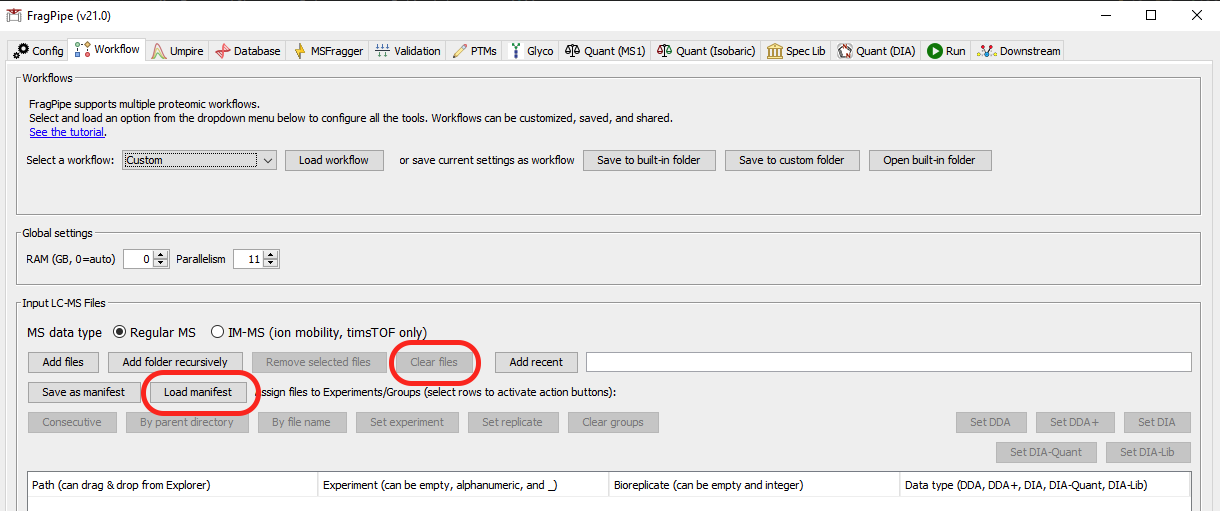Click the Set DIA-Quant button
This screenshot has width=1220, height=511.
click(1046, 452)
